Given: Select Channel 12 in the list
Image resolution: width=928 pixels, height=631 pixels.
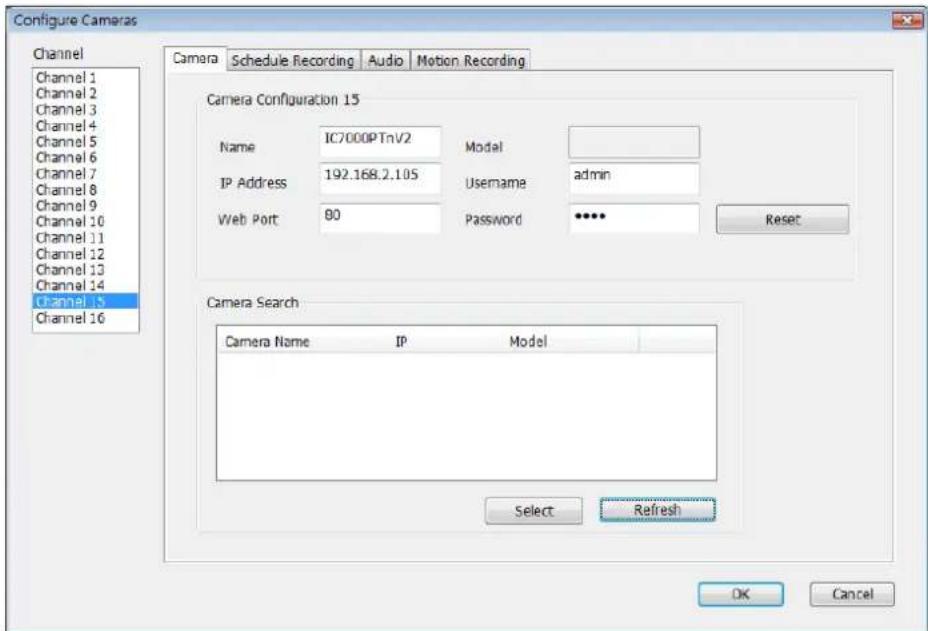Looking at the screenshot, I should [85, 253].
